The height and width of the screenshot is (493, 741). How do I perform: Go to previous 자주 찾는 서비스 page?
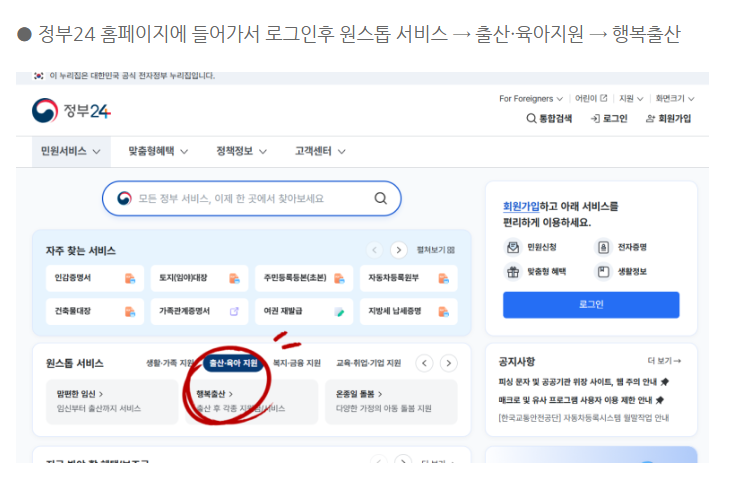(x=374, y=250)
